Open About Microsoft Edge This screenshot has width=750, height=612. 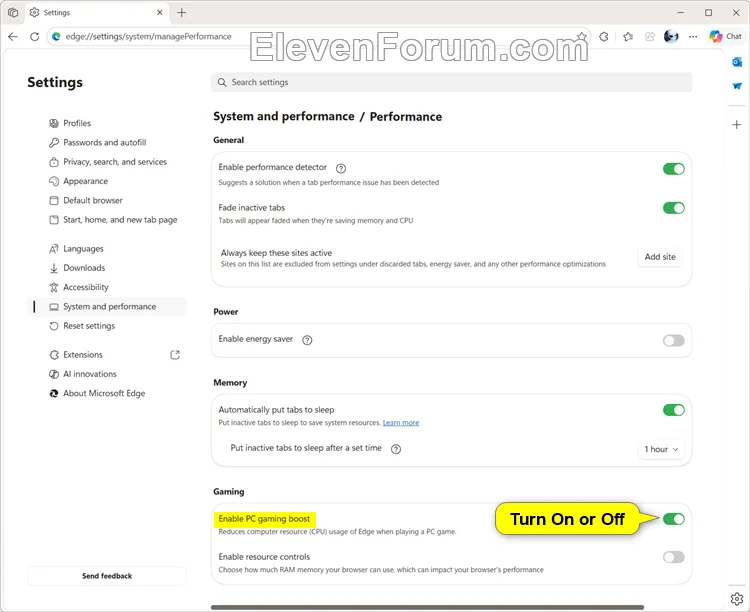[108, 393]
